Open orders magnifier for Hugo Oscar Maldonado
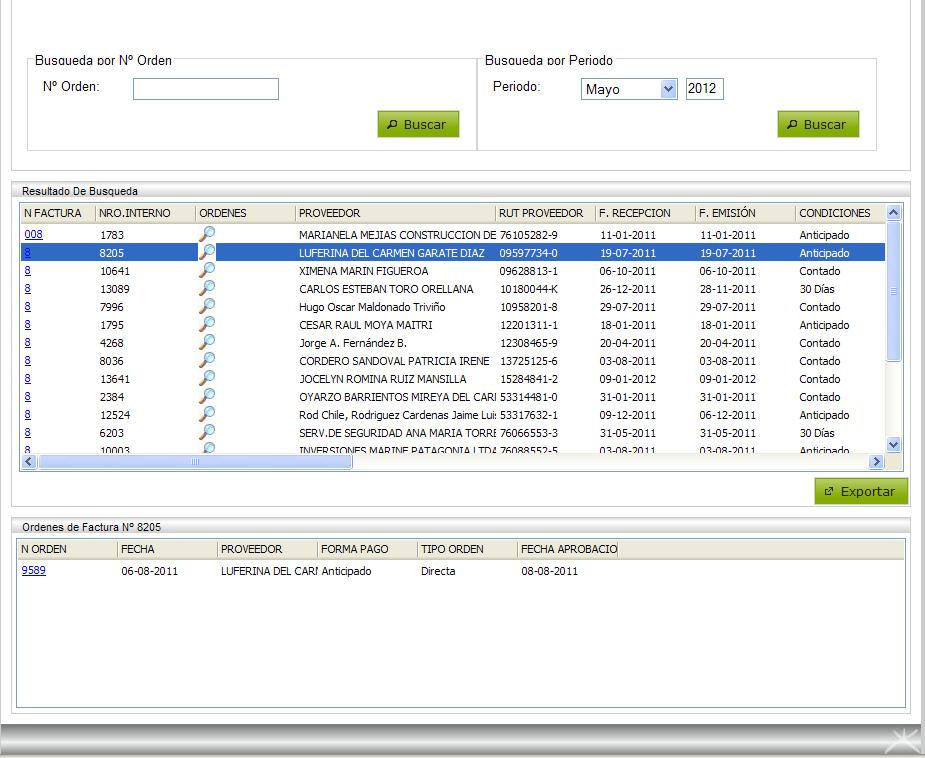Image resolution: width=925 pixels, height=758 pixels. [207, 306]
